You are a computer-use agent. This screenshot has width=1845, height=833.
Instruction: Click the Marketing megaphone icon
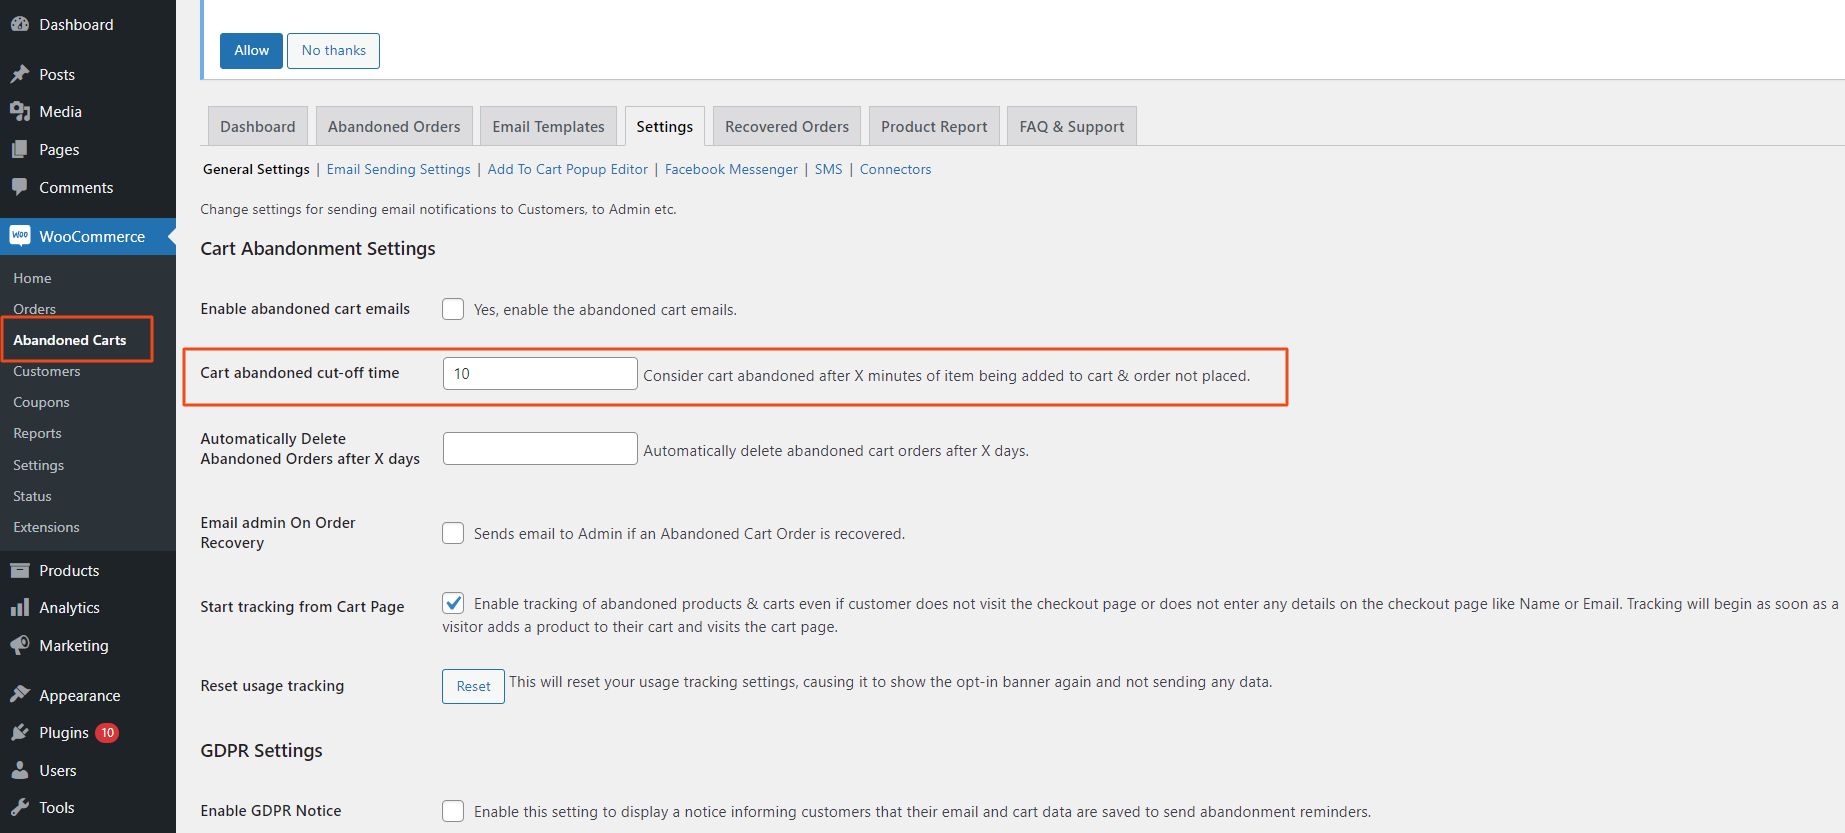click(20, 645)
